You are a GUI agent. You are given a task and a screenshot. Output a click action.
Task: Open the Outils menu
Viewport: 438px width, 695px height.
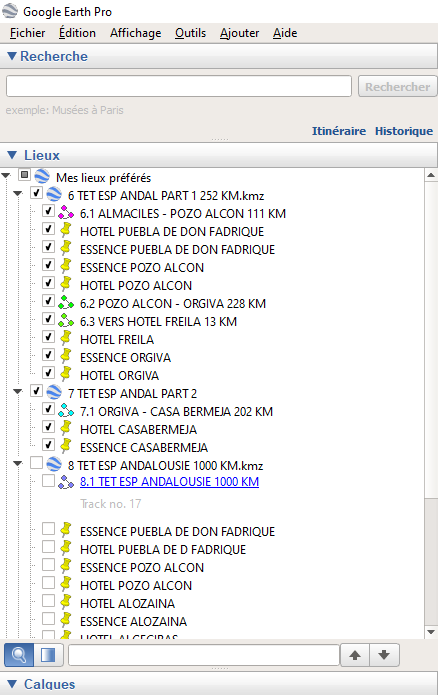click(190, 33)
